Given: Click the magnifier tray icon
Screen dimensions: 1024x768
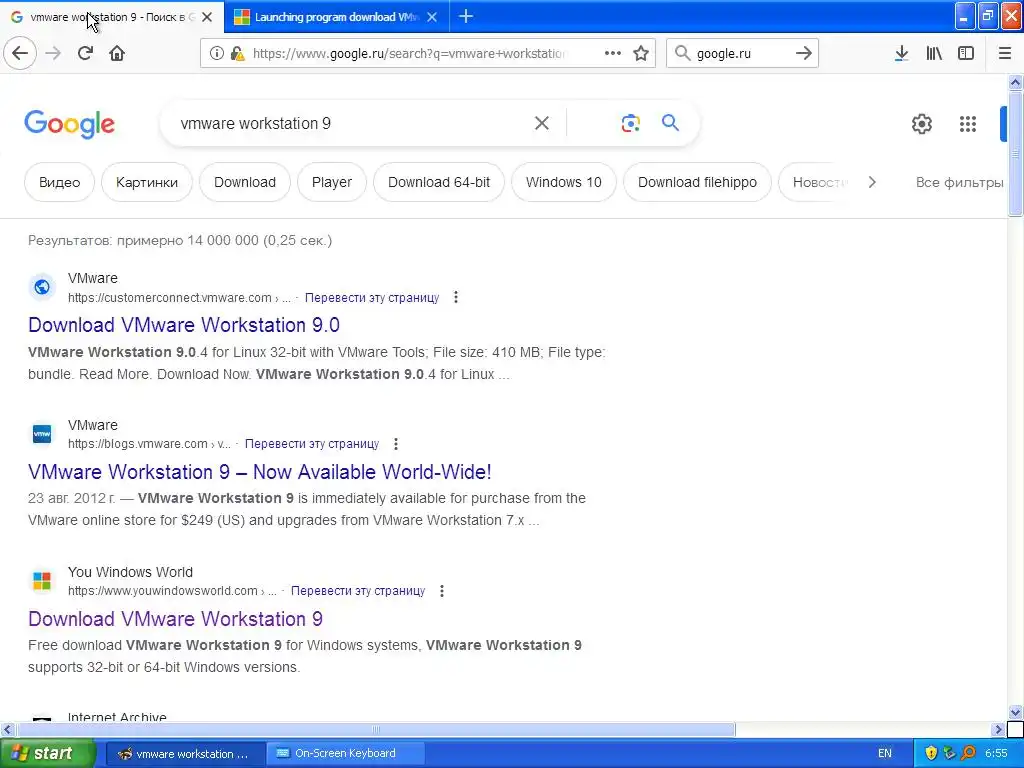Looking at the screenshot, I should [968, 753].
